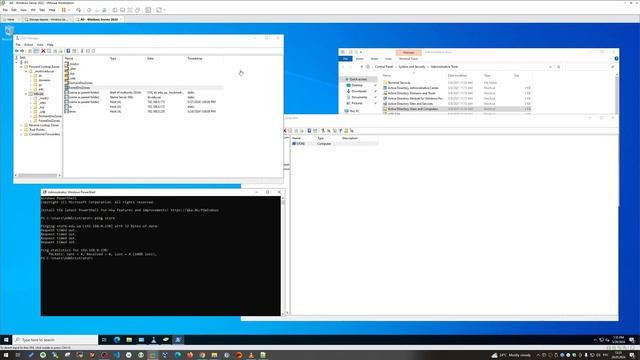Viewport: 640px width, 360px height.
Task: Open notification center in the VM taskbar
Action: (632, 340)
